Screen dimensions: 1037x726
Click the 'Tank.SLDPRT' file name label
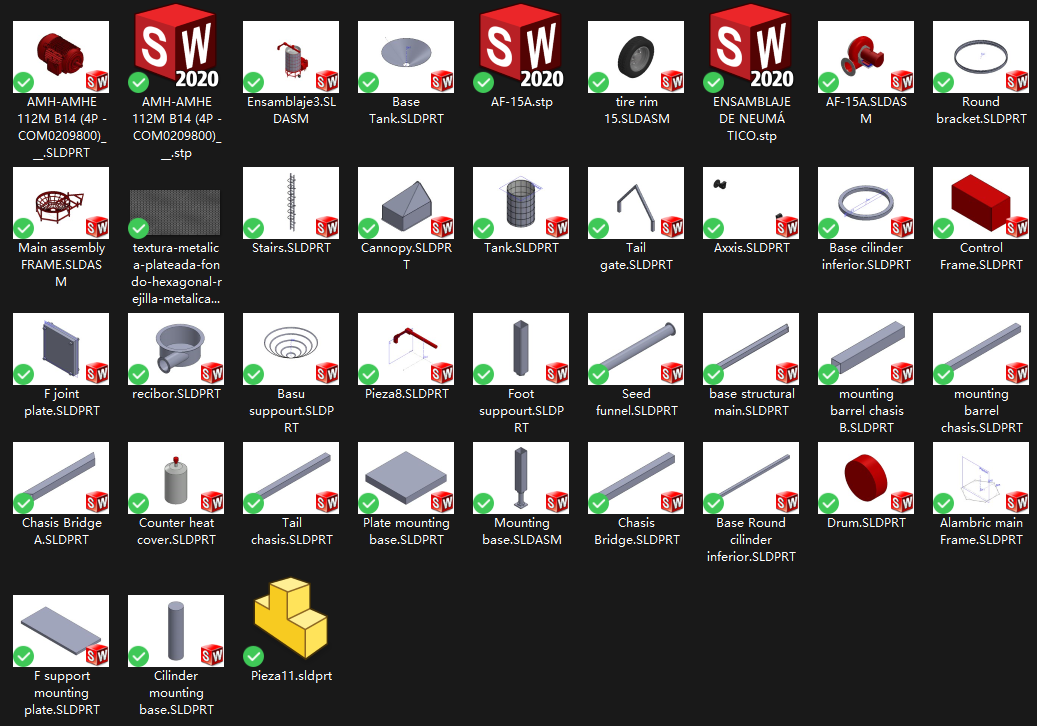[x=521, y=247]
